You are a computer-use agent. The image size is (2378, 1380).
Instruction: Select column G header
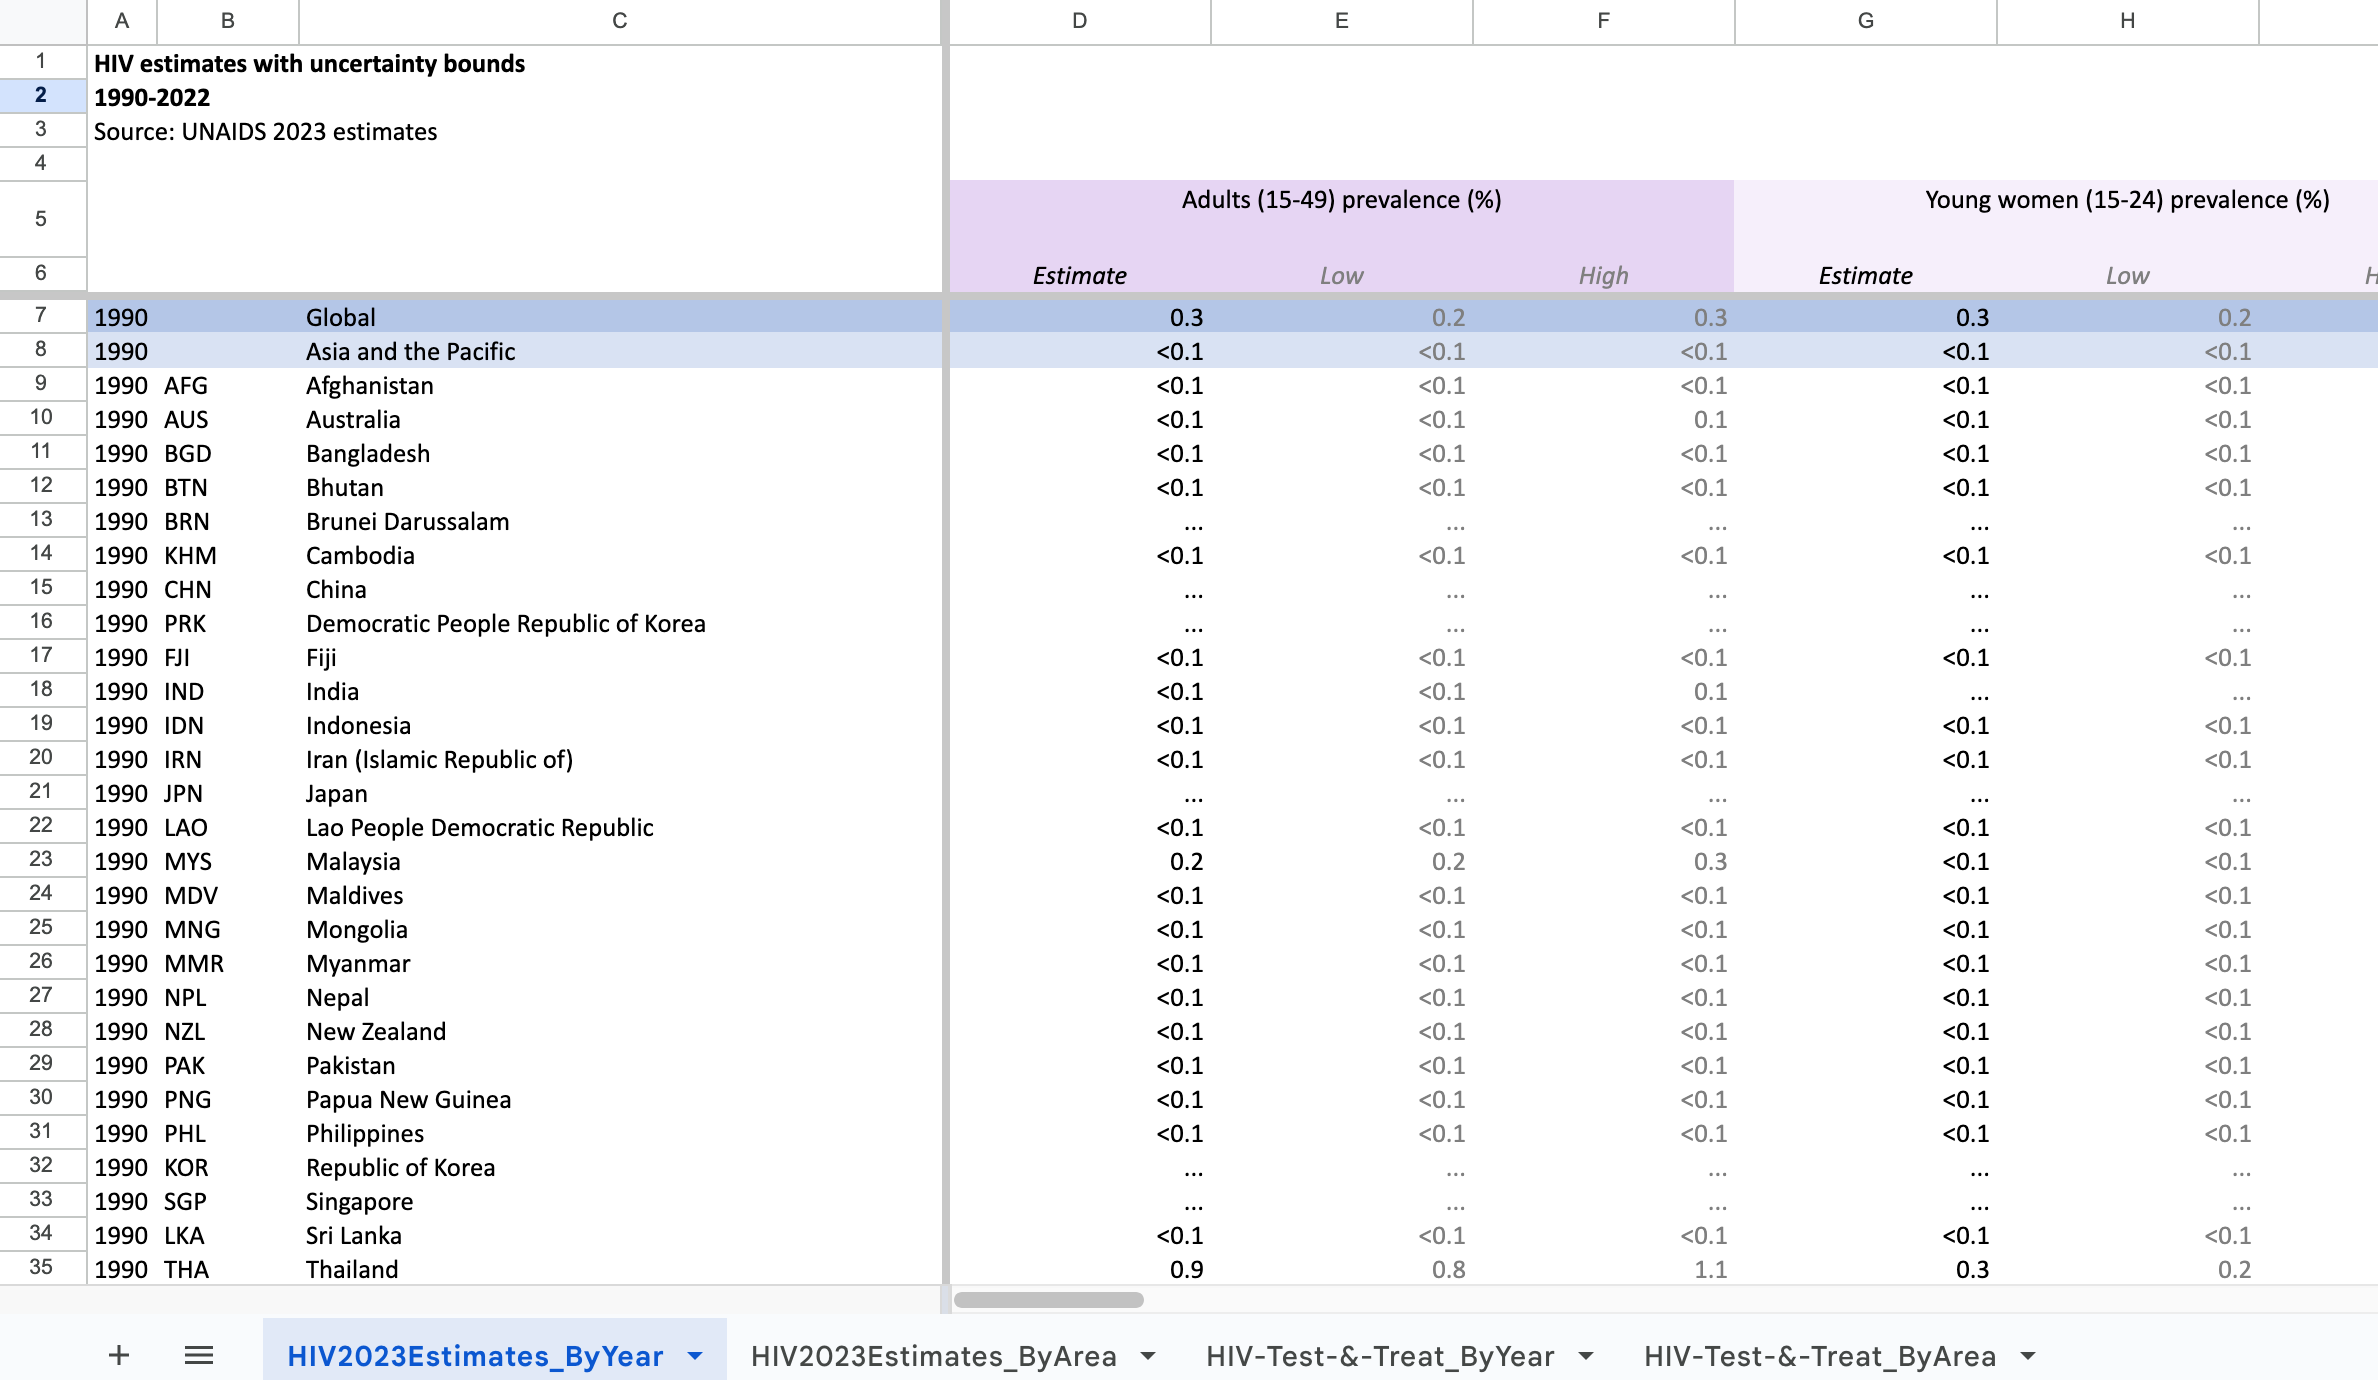[x=1866, y=21]
